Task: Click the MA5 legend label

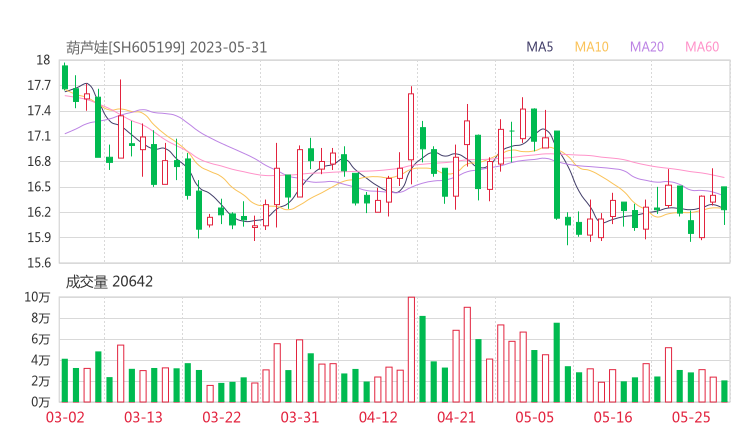Action: pyautogui.click(x=539, y=47)
